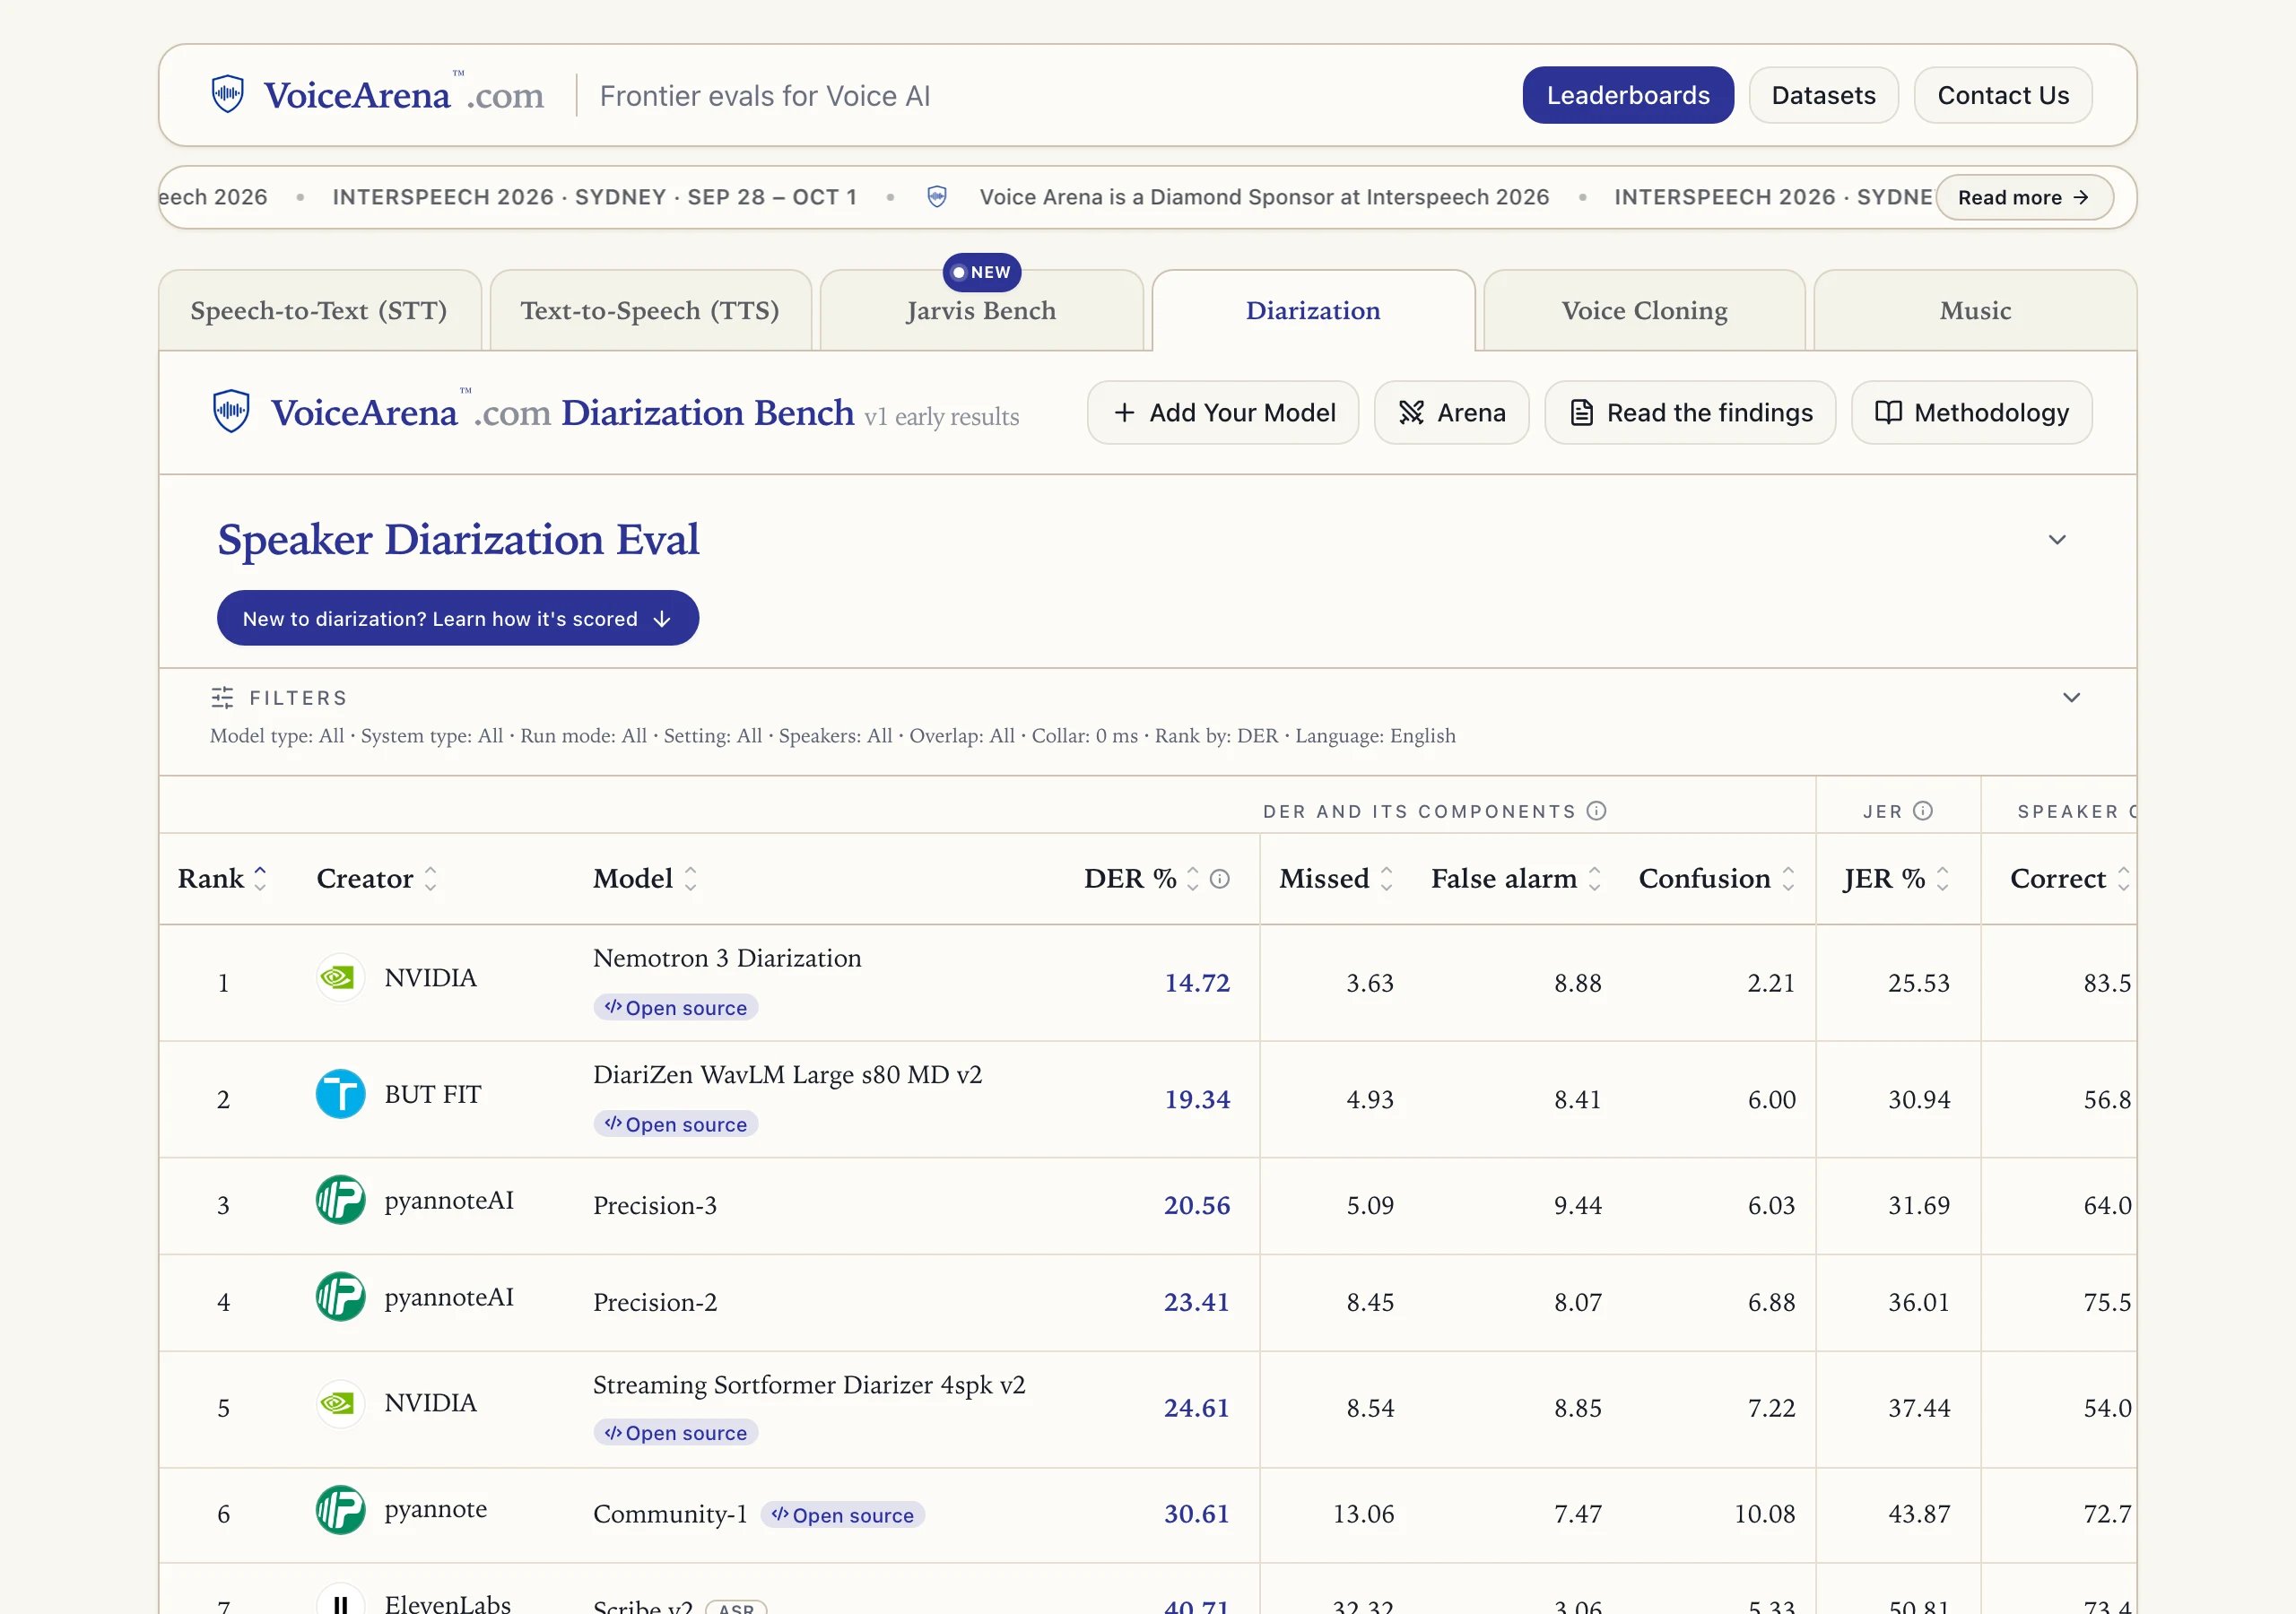Screen dimensions: 2296x1614
Task: Click the filters sliders icon
Action: click(222, 697)
